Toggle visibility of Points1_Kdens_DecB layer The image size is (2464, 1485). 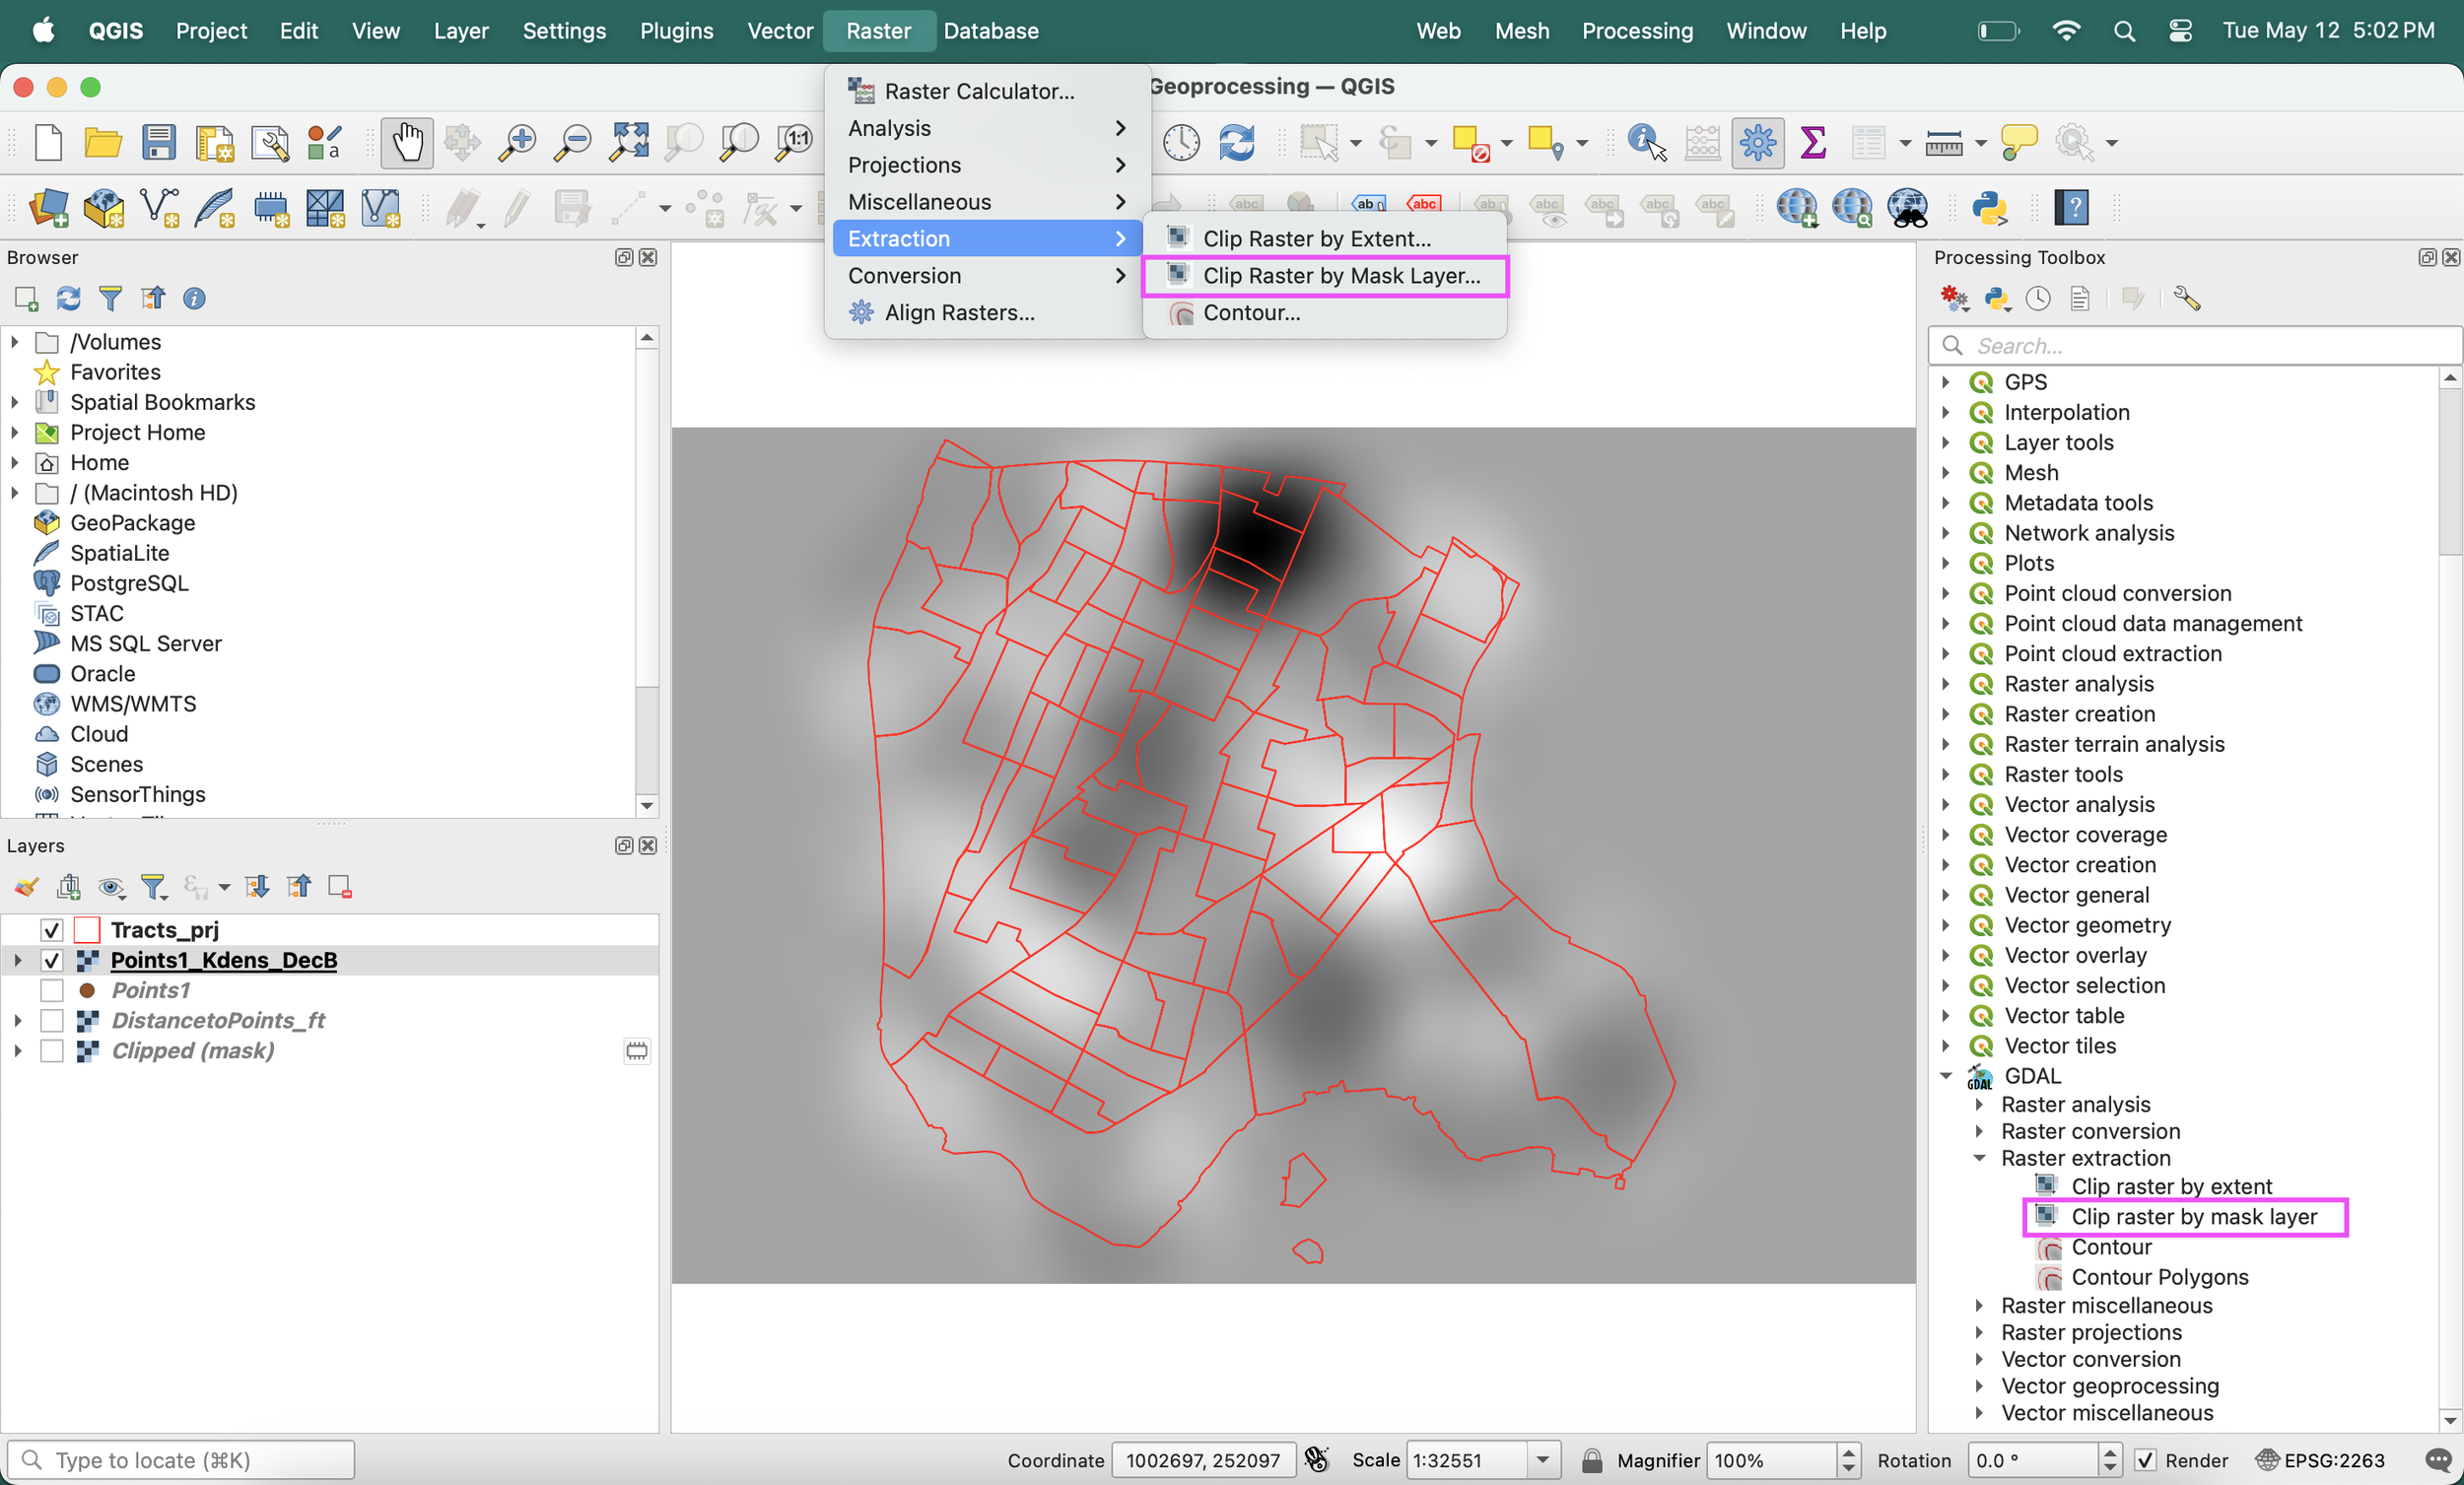52,960
